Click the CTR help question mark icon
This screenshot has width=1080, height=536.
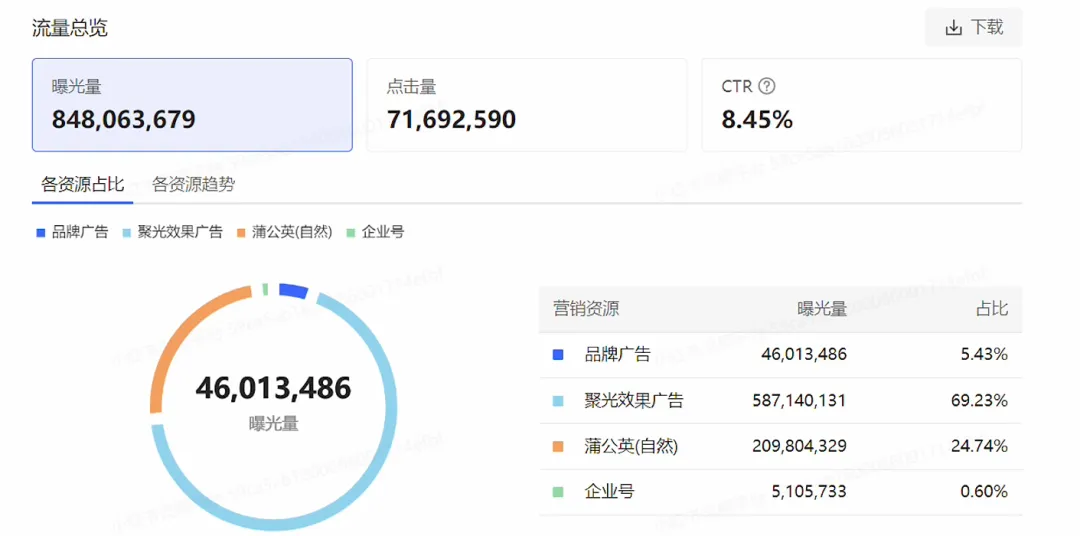[767, 87]
